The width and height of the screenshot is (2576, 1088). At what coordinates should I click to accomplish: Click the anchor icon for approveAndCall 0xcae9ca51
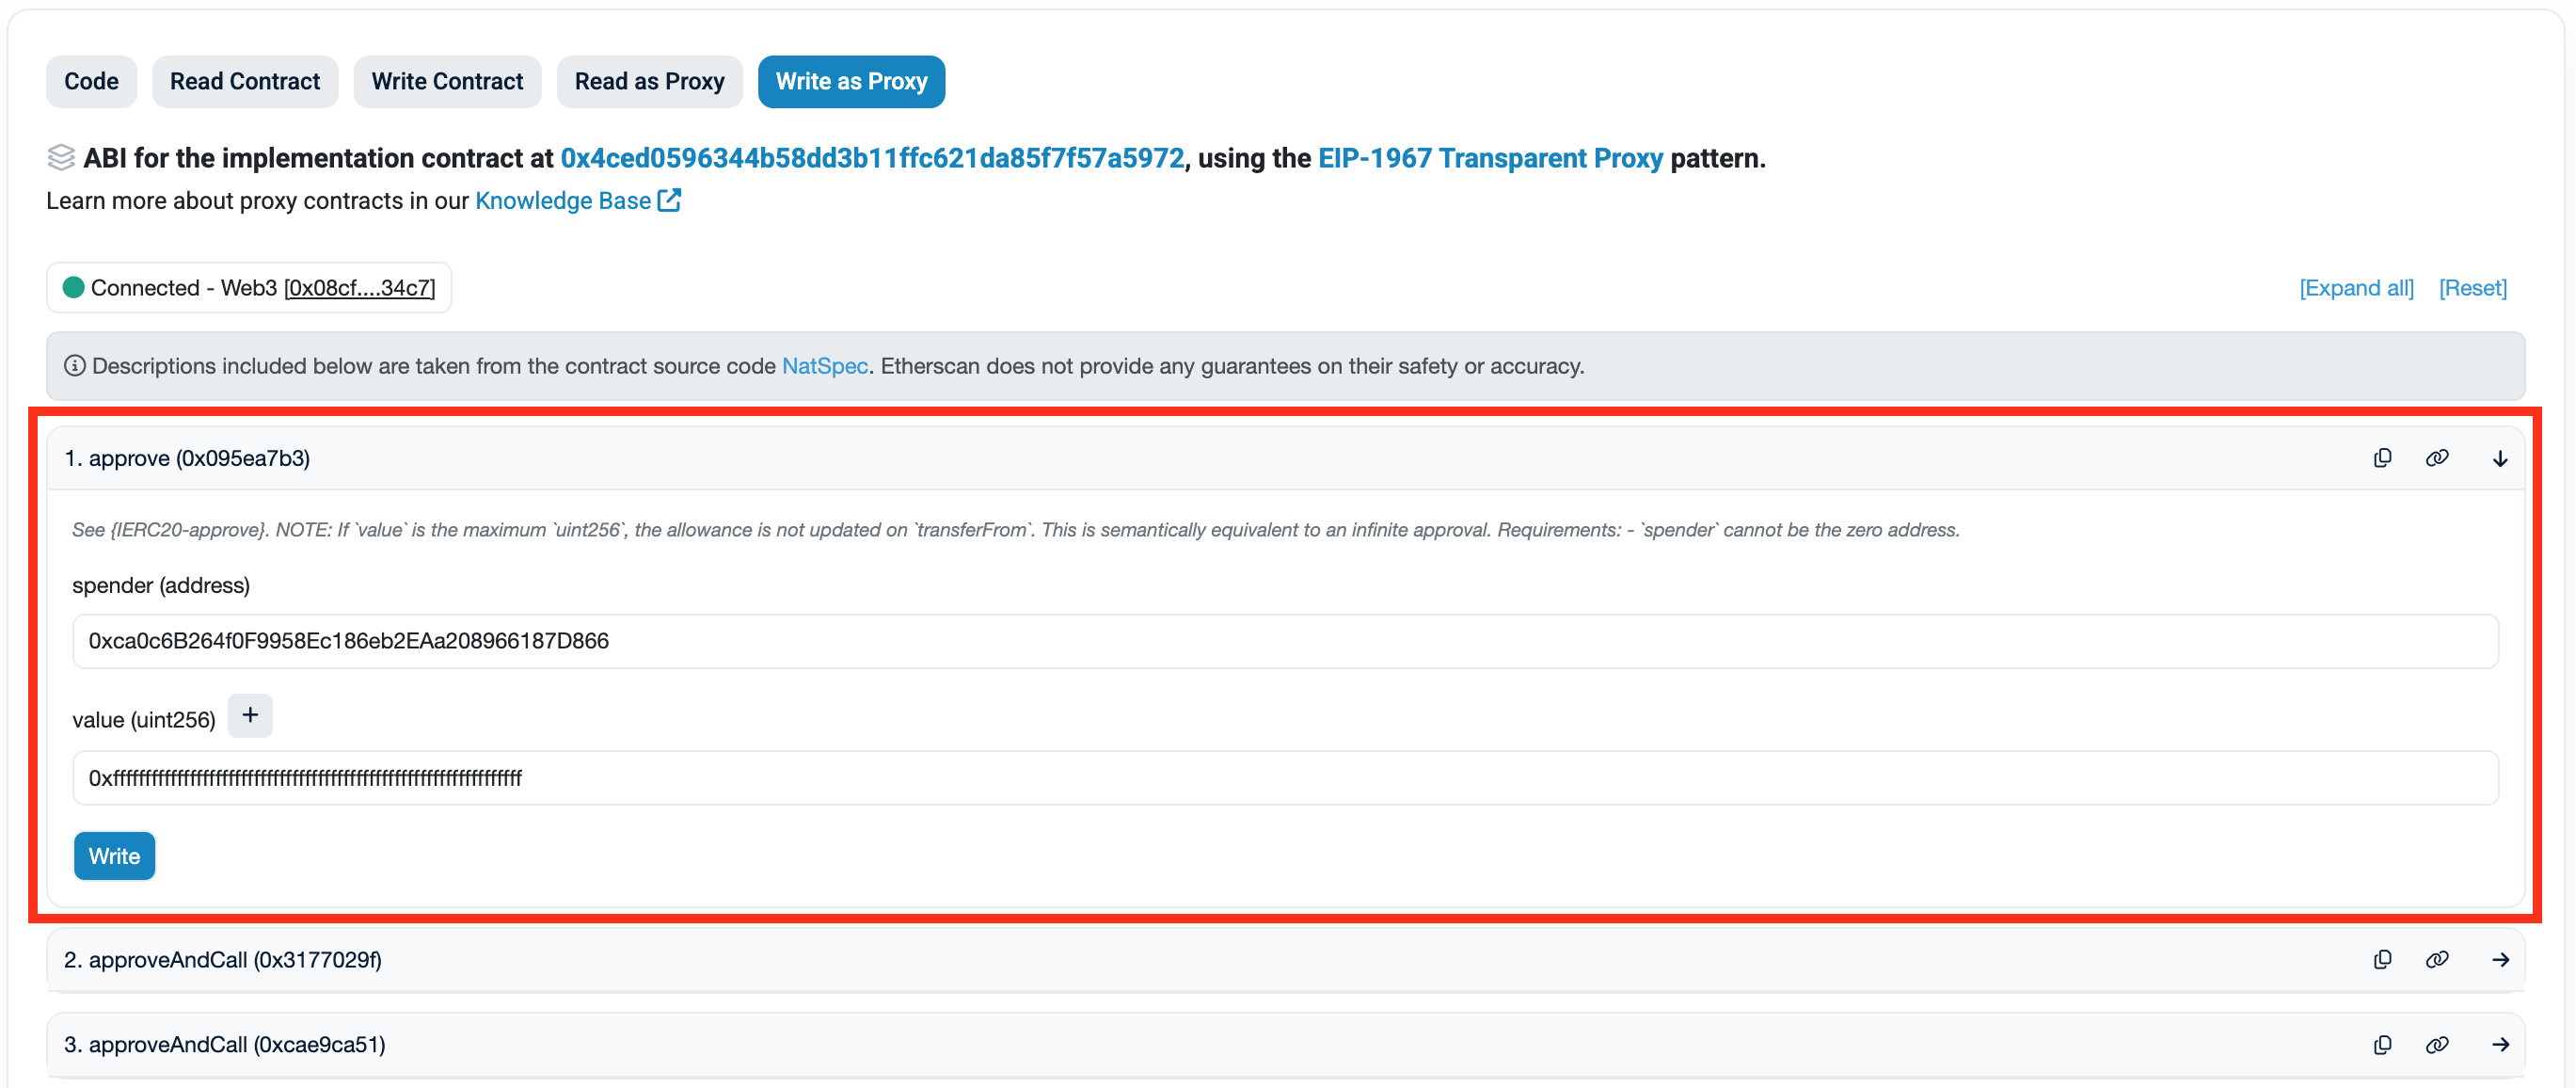click(x=2438, y=1046)
